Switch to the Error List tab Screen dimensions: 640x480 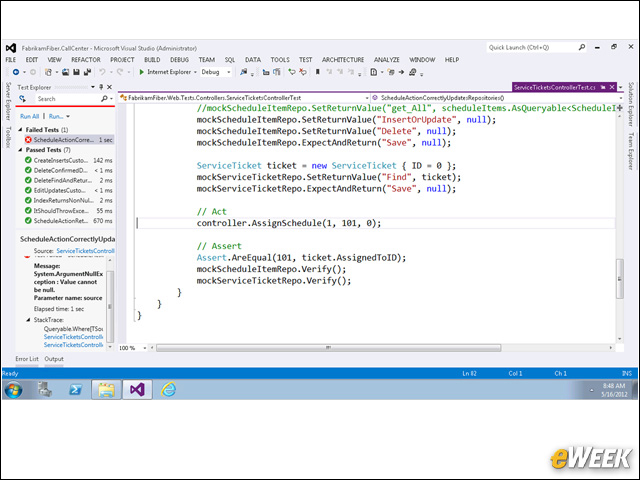(27, 359)
